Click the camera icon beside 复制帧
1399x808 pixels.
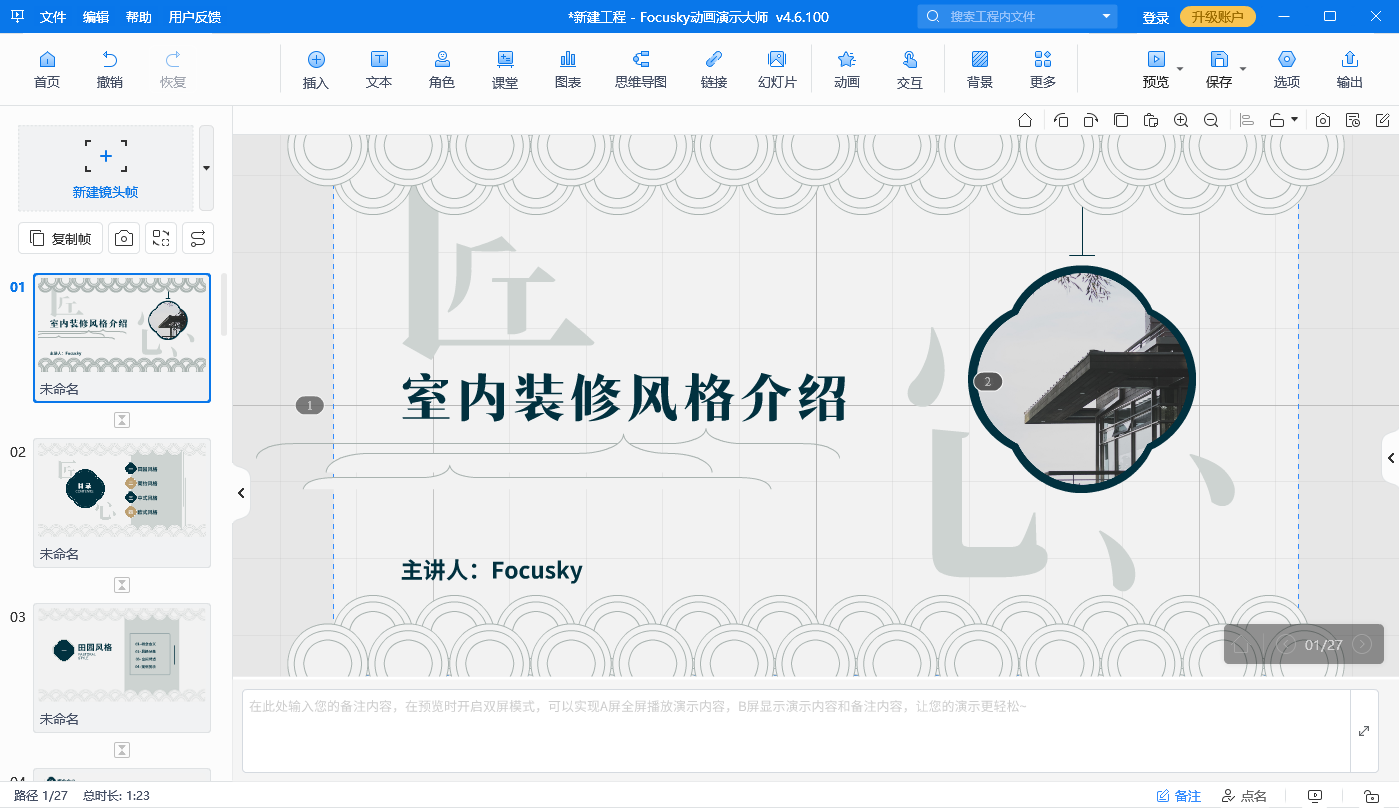pos(124,238)
